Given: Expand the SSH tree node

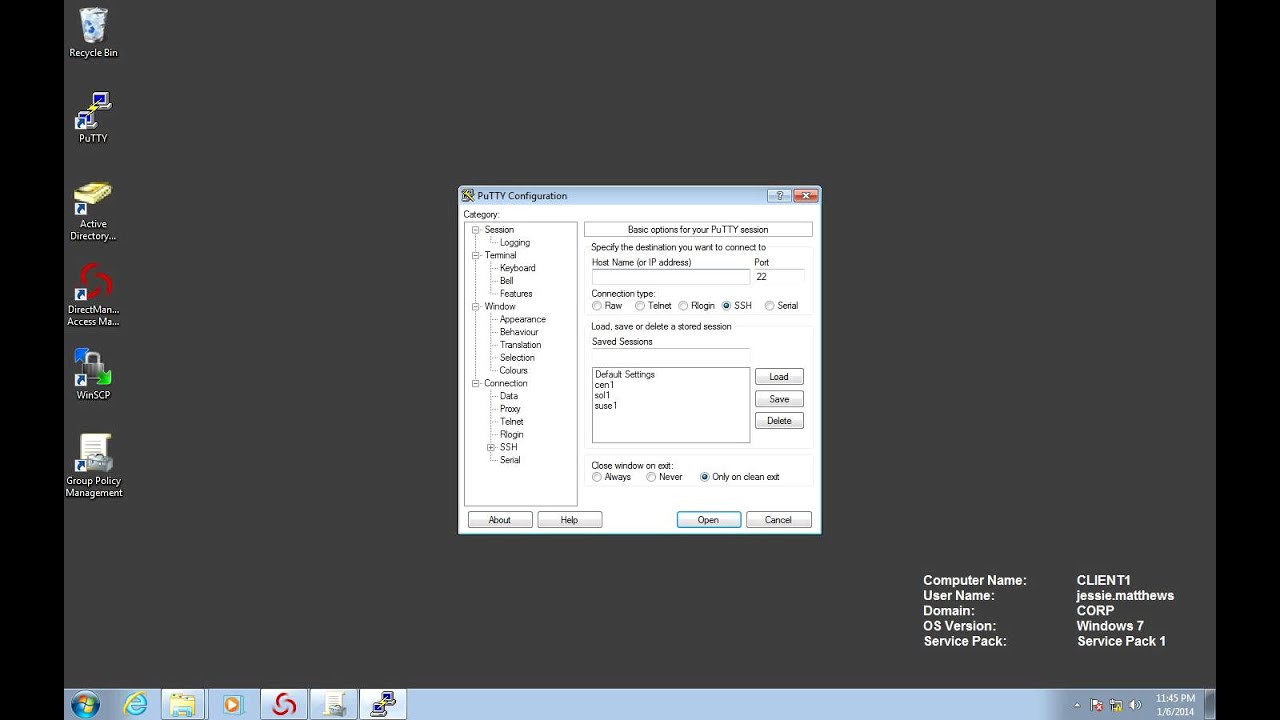Looking at the screenshot, I should pyautogui.click(x=491, y=447).
